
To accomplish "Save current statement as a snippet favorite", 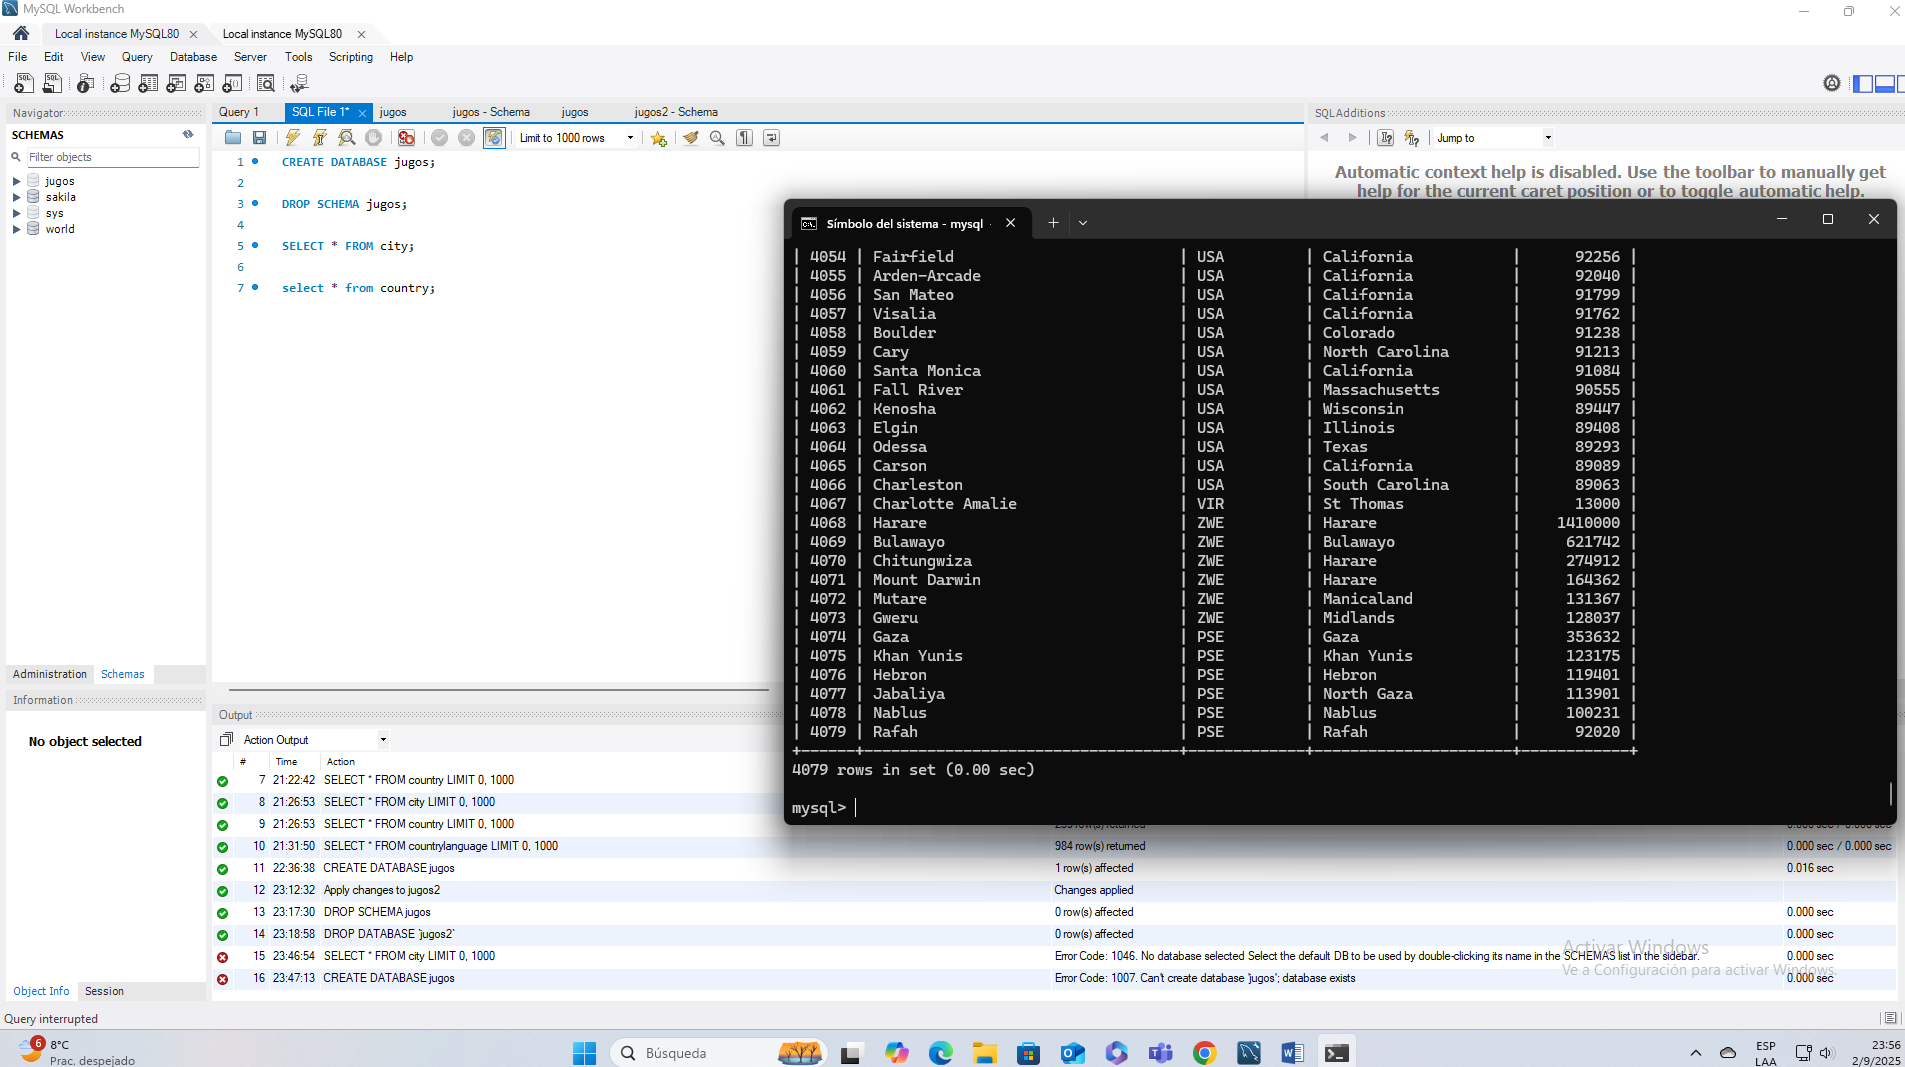I will [658, 138].
